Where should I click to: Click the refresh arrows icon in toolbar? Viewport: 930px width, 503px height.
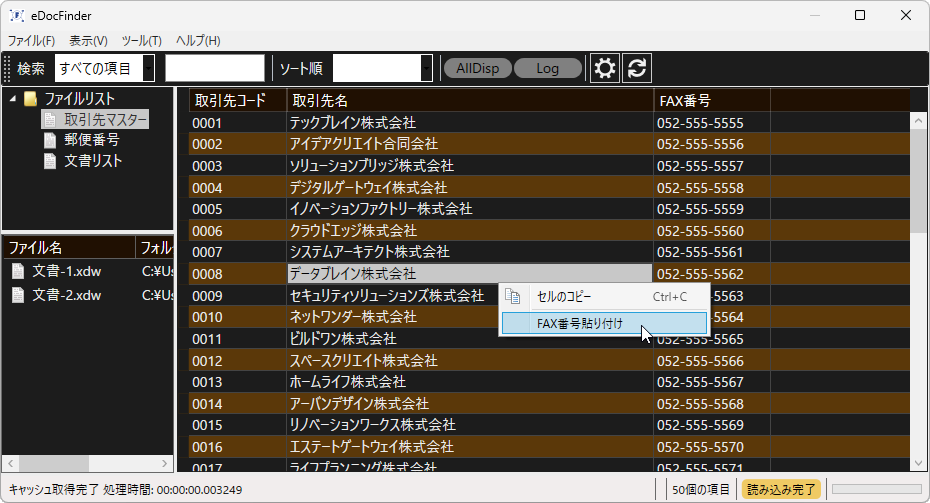tap(637, 68)
